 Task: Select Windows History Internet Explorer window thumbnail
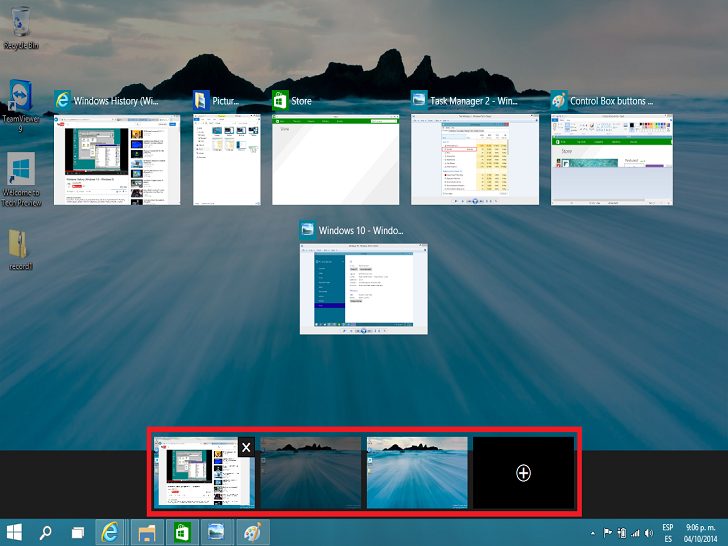click(117, 160)
